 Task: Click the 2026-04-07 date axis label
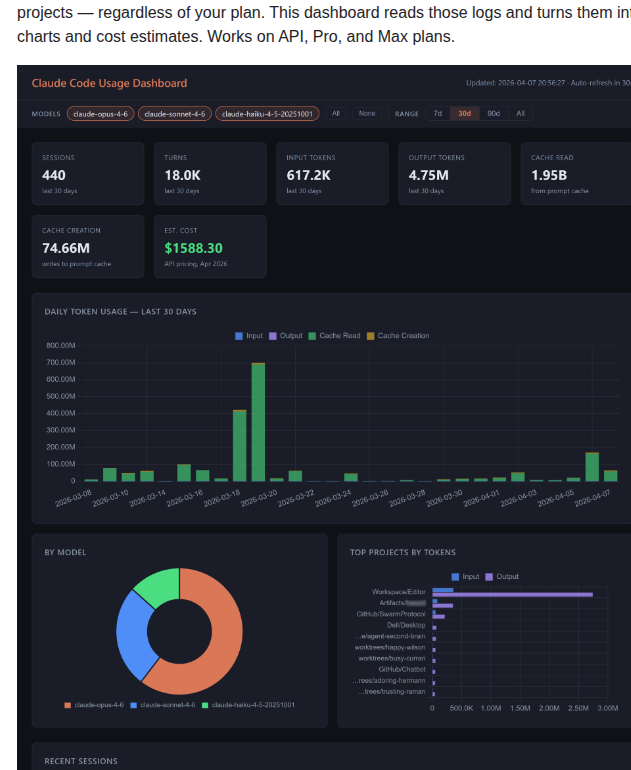point(593,498)
